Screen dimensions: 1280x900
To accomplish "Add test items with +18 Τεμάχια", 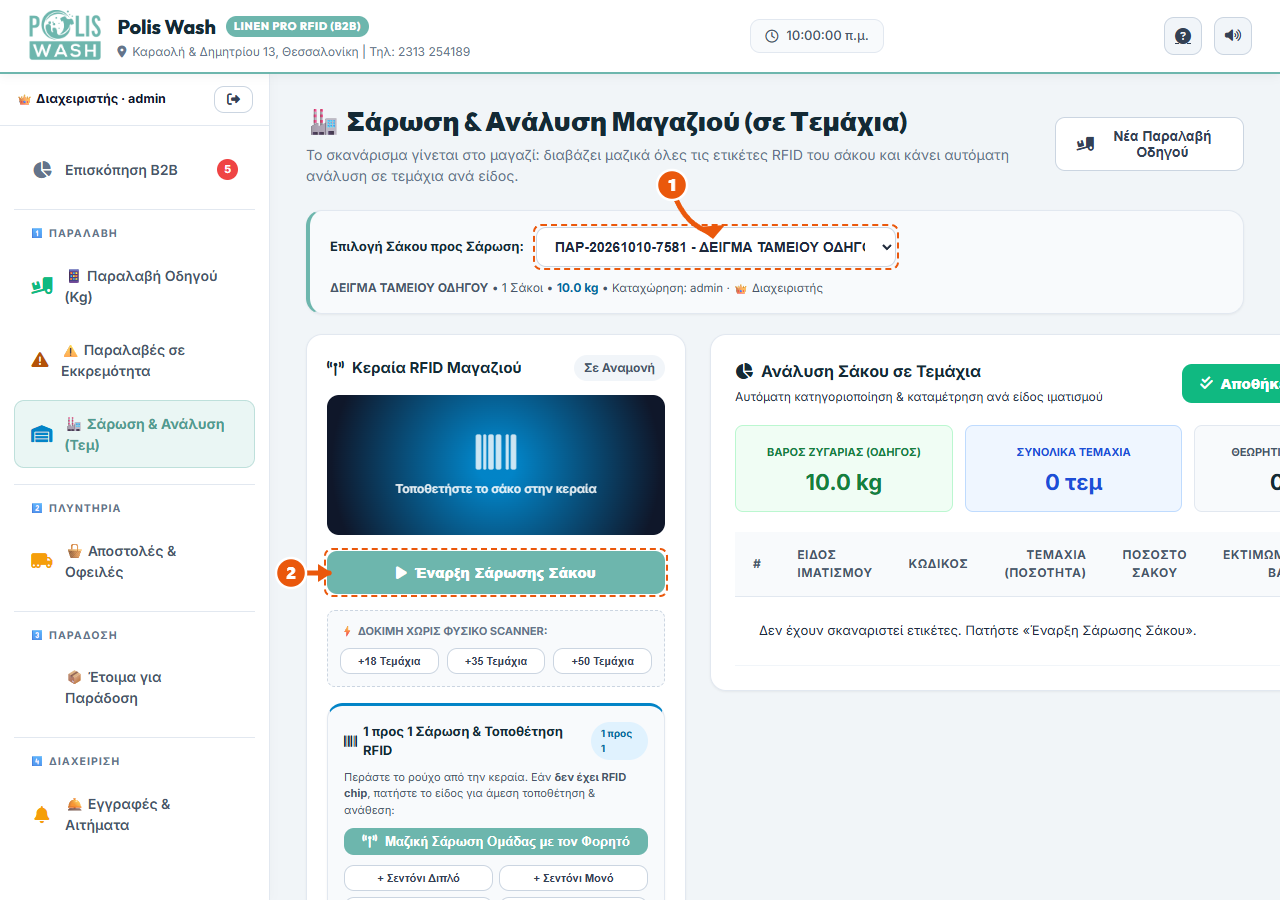I will (x=389, y=661).
